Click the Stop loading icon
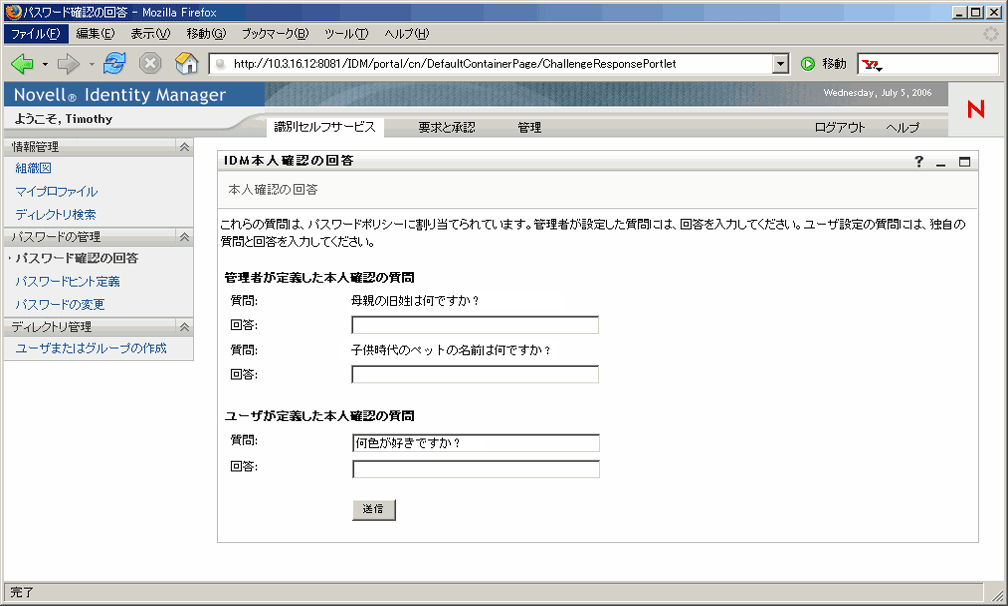This screenshot has height=606, width=1008. click(x=150, y=64)
